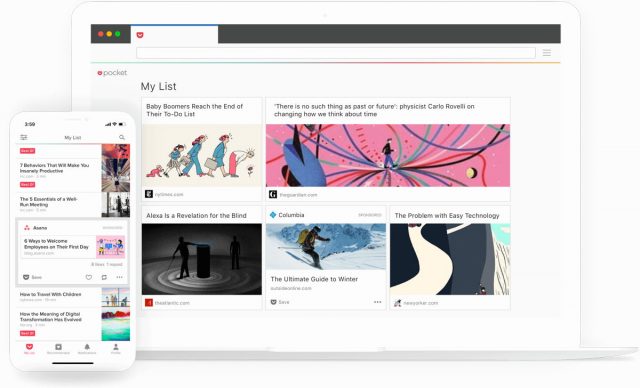
Task: Click the Atlantic publisher icon
Action: tap(149, 303)
